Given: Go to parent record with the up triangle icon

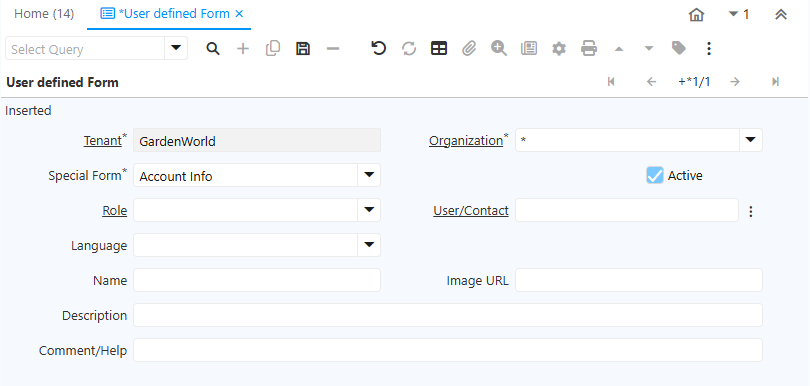Looking at the screenshot, I should 619,49.
